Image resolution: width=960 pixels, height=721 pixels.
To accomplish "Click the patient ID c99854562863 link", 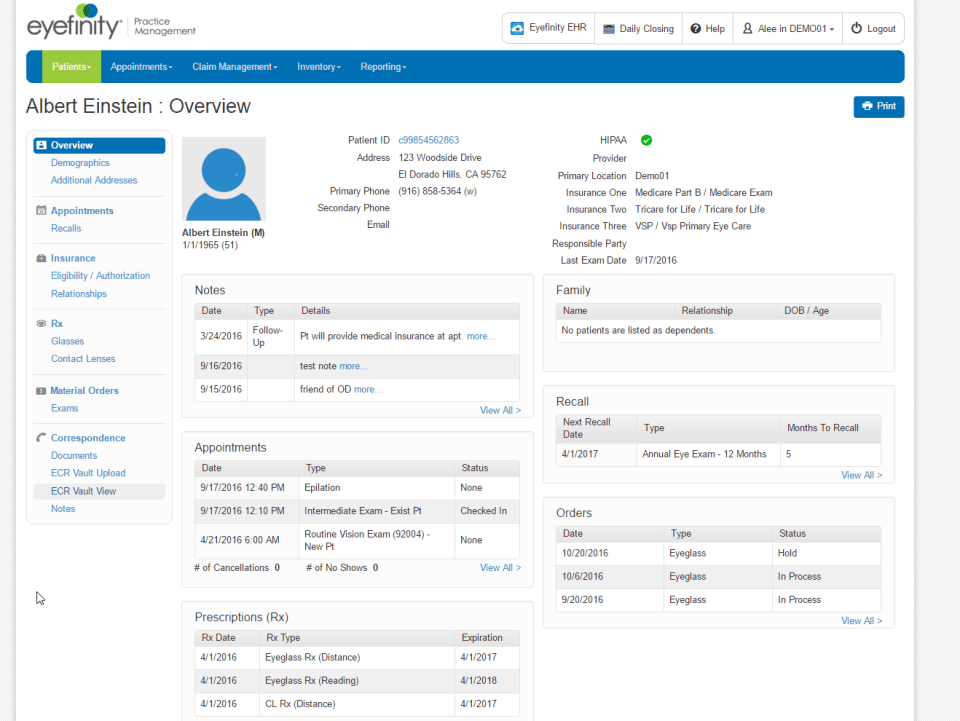I will [428, 140].
